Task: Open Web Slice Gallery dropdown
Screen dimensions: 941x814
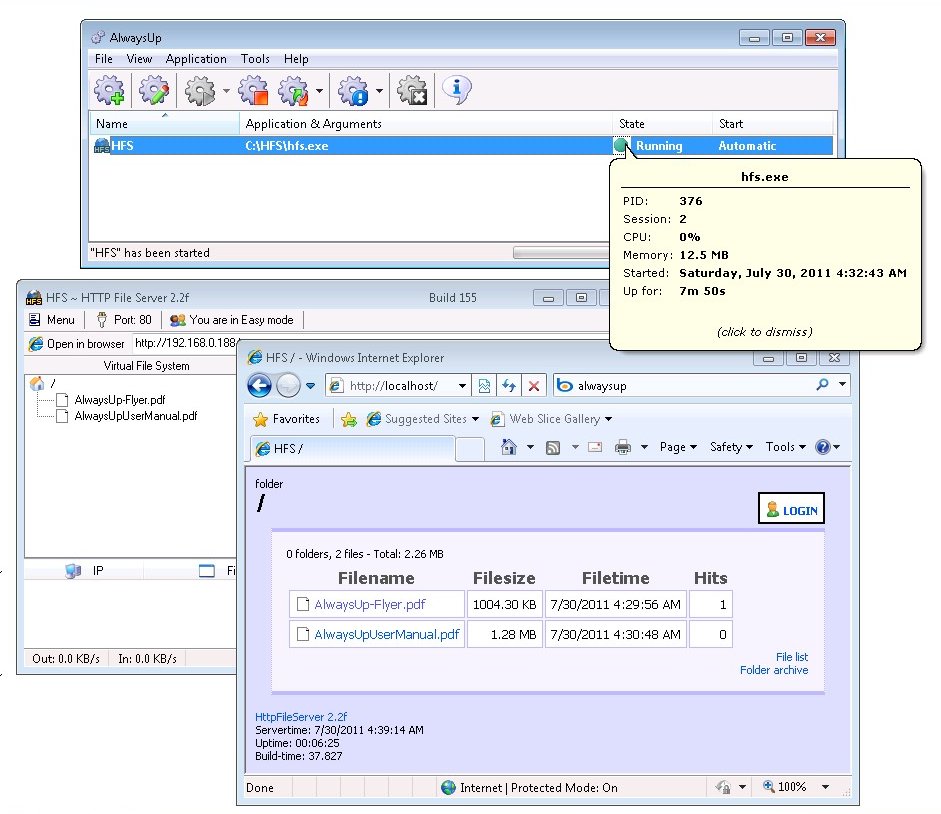Action: coord(550,419)
